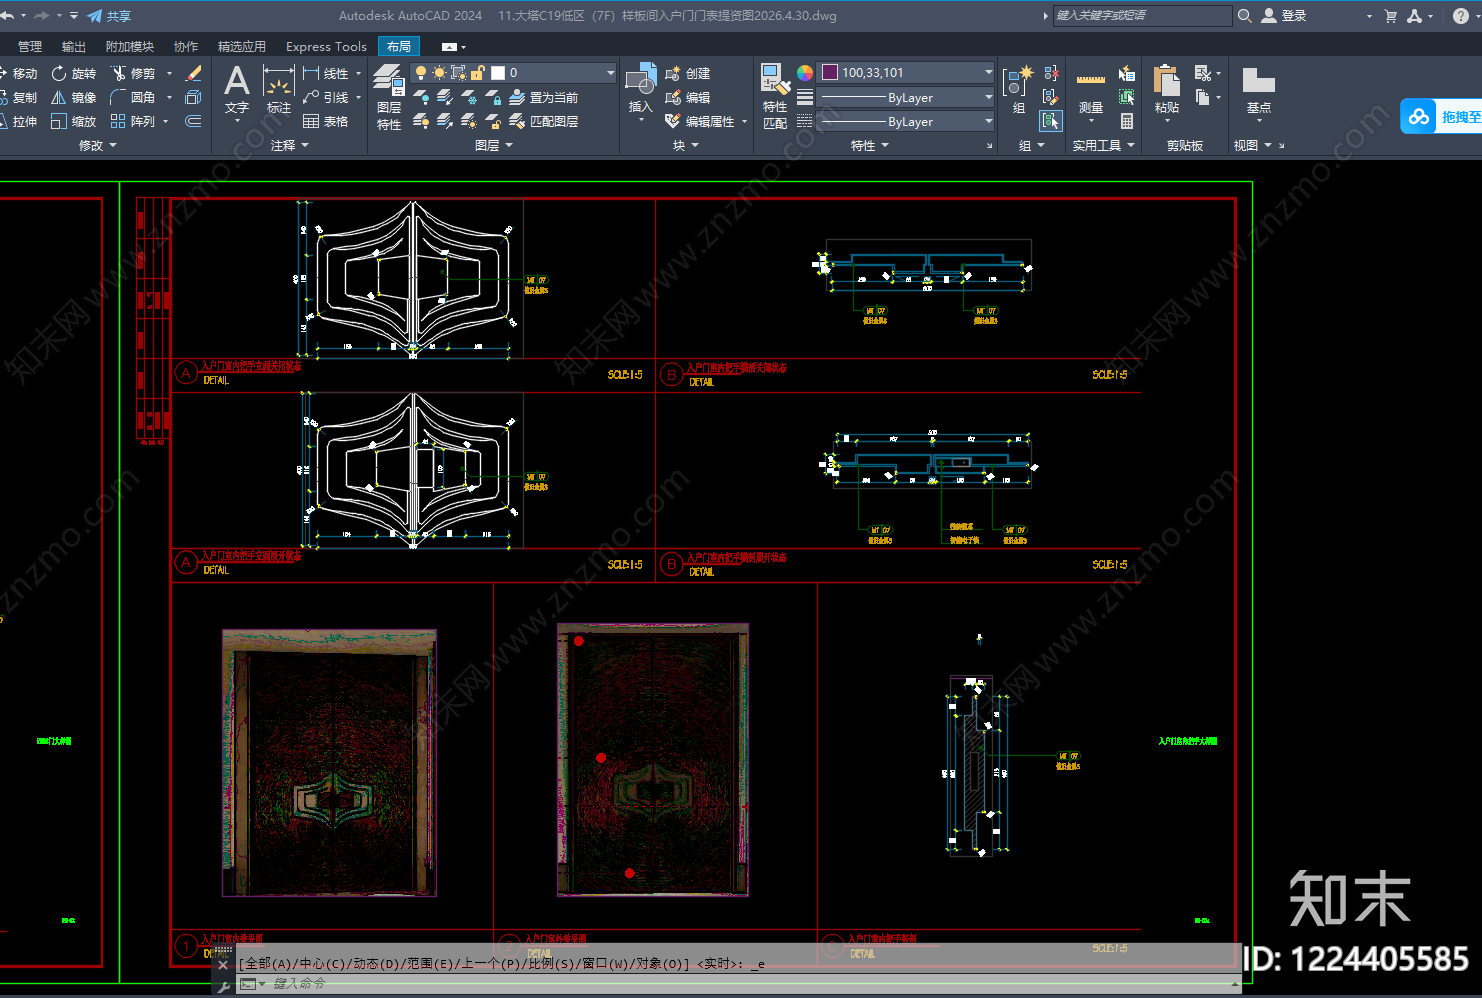This screenshot has width=1482, height=998.
Task: Click the Match Properties (特性匹配) icon
Action: (x=775, y=97)
